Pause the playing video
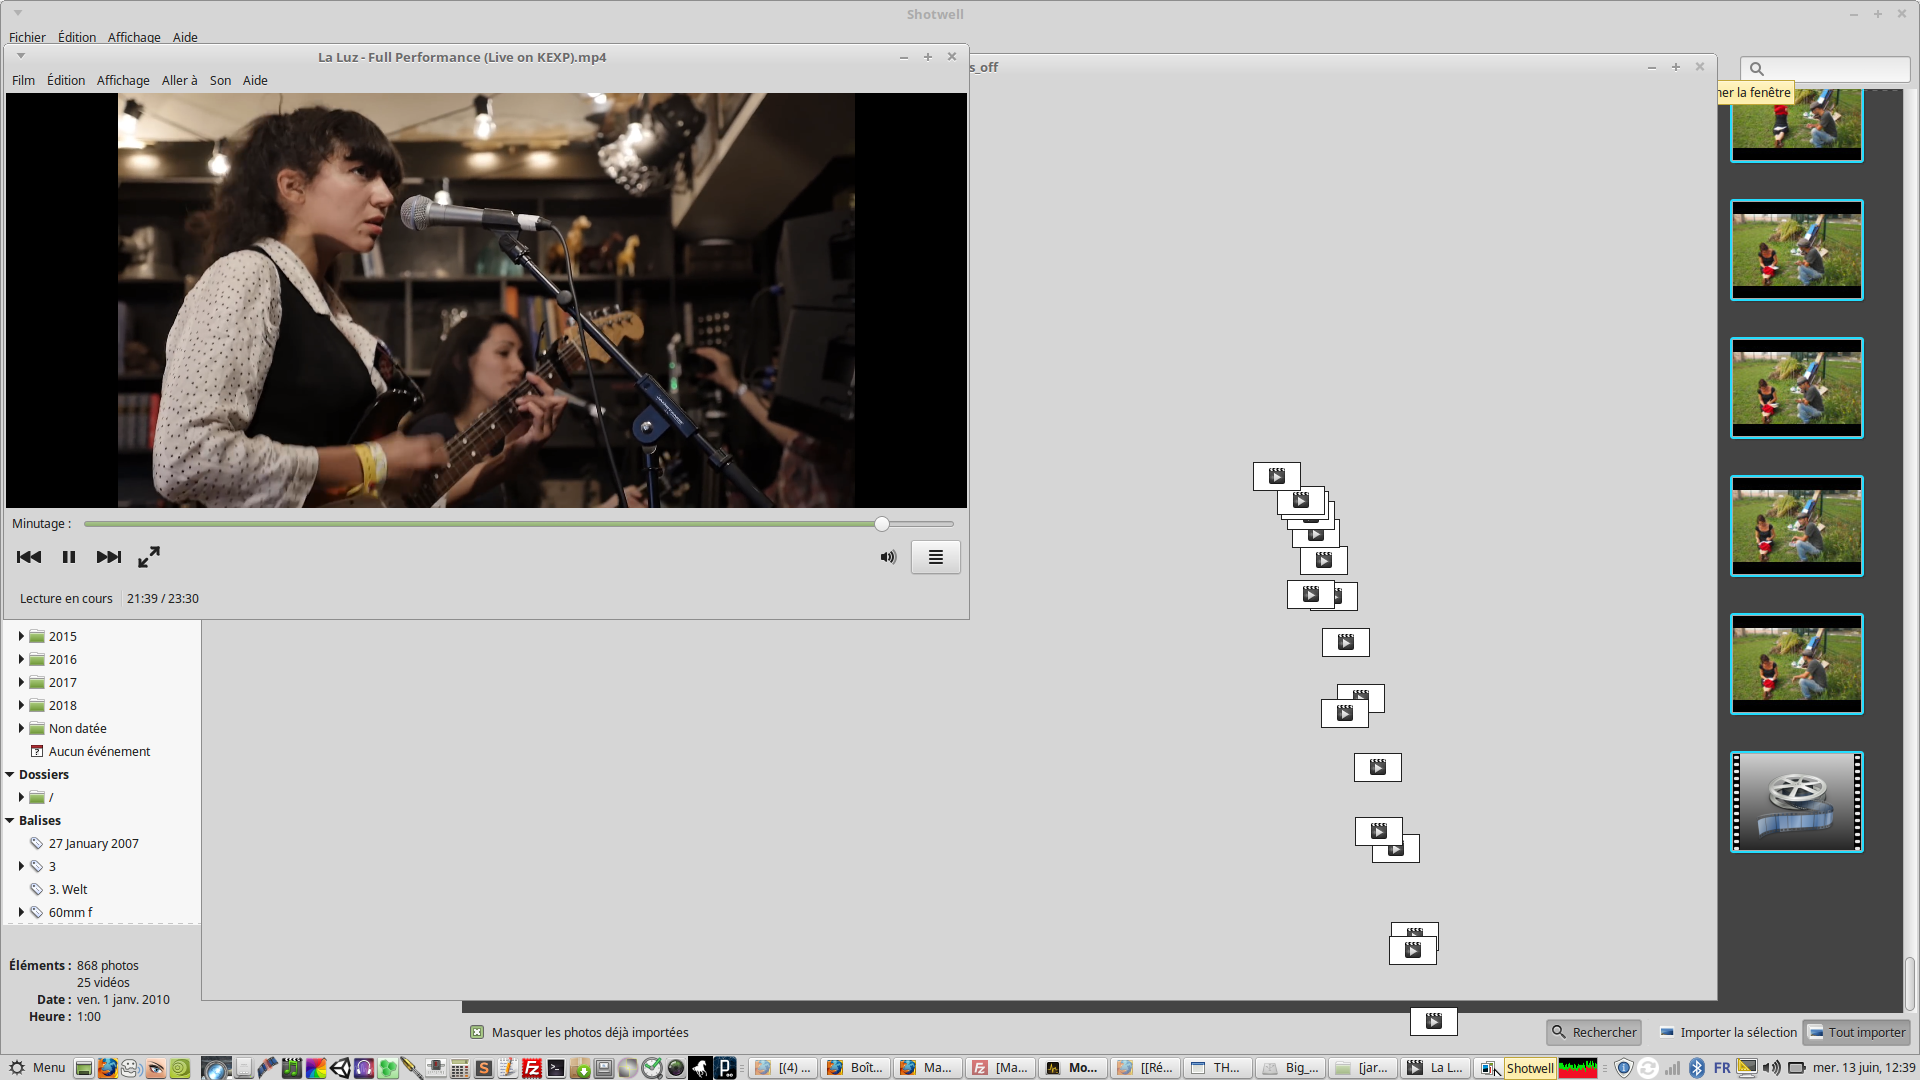 68,557
